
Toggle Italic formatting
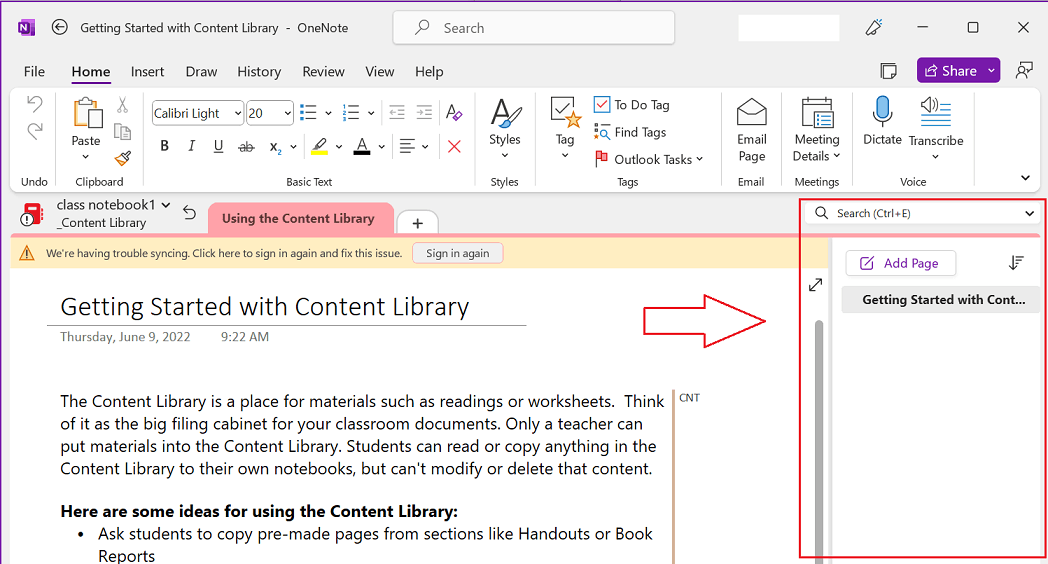click(x=191, y=146)
